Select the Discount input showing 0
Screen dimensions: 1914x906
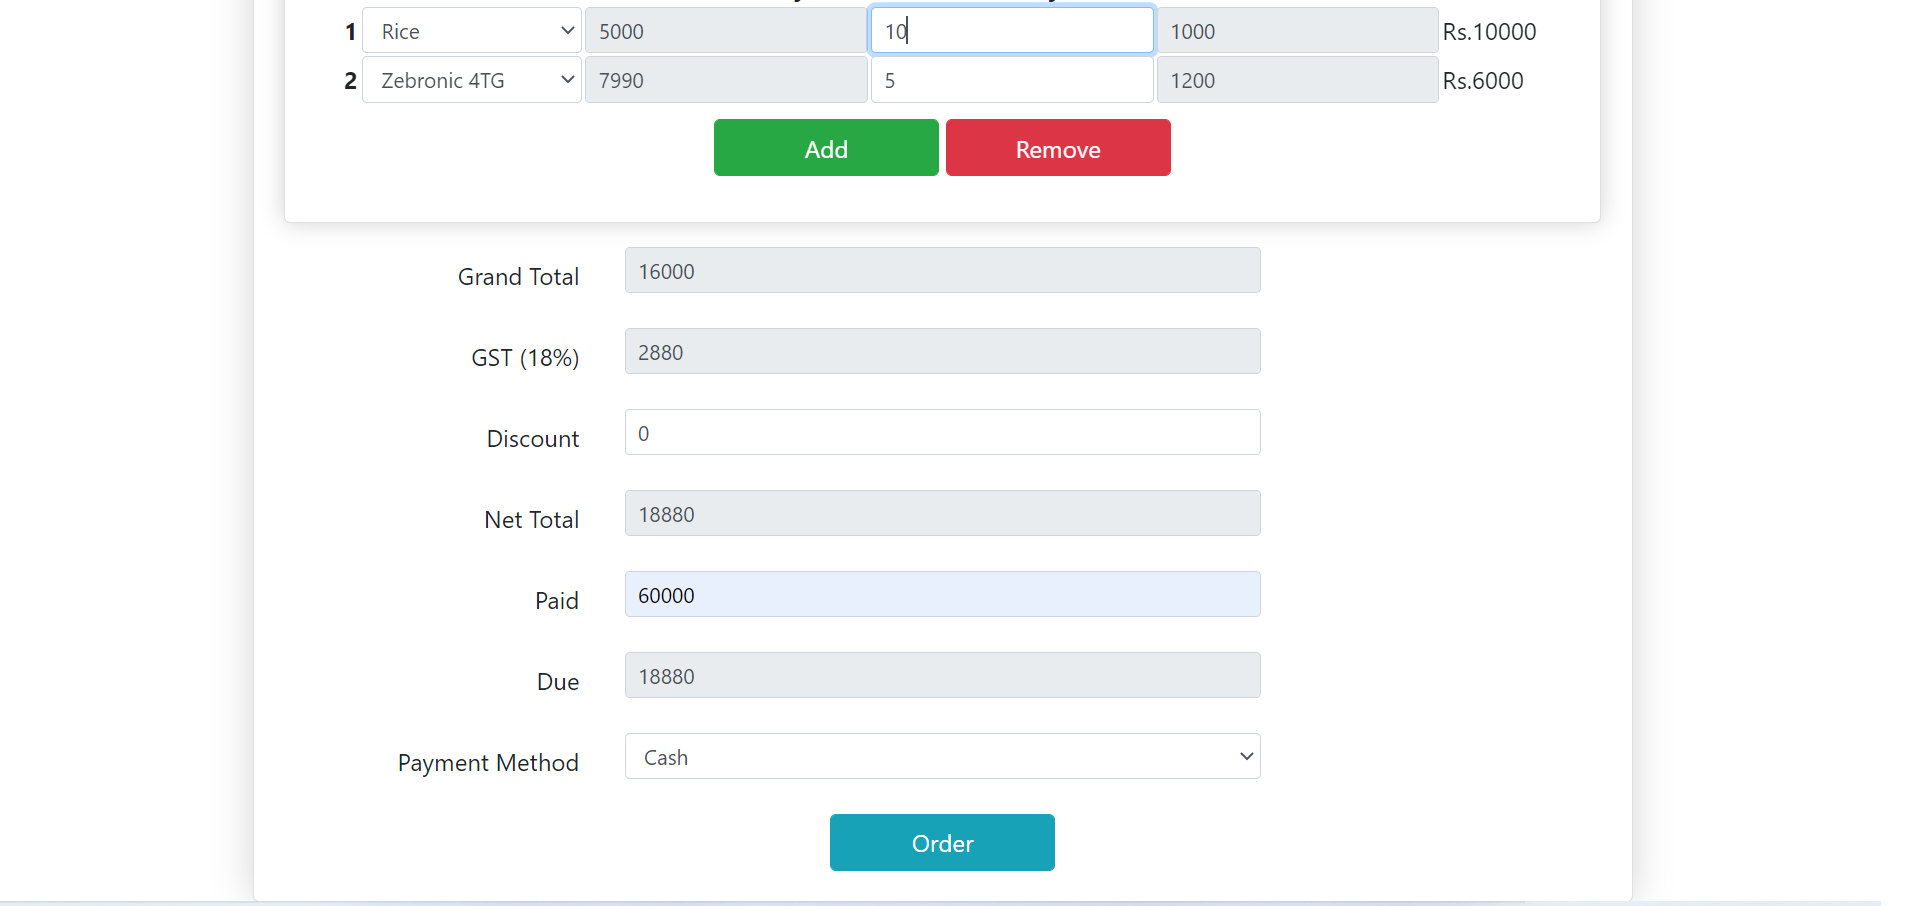coord(941,432)
